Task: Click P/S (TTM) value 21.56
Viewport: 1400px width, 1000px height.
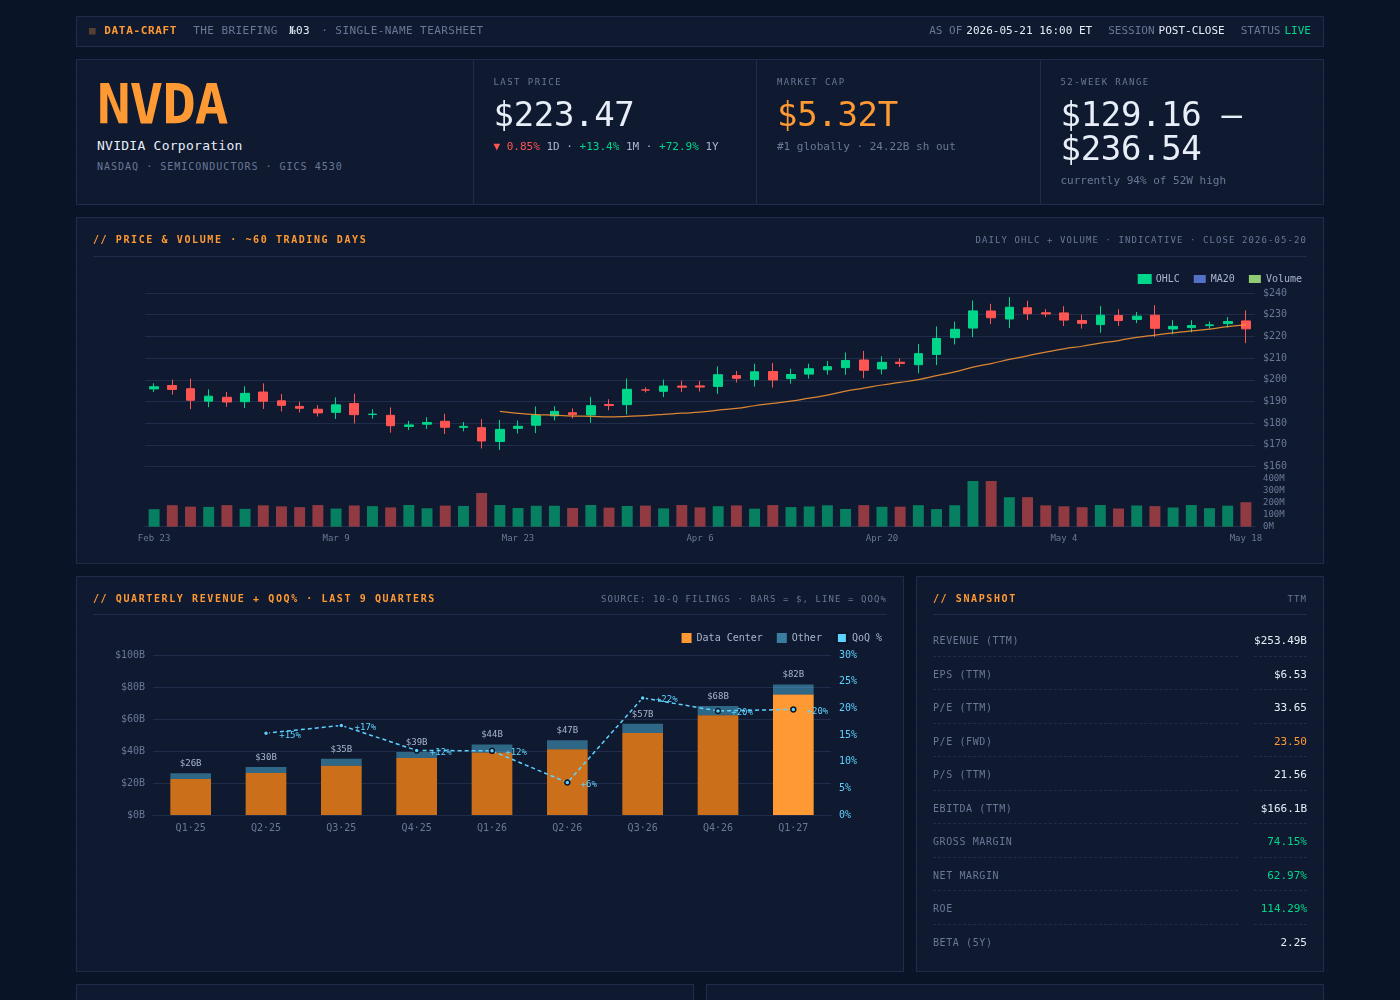Action: 1290,775
